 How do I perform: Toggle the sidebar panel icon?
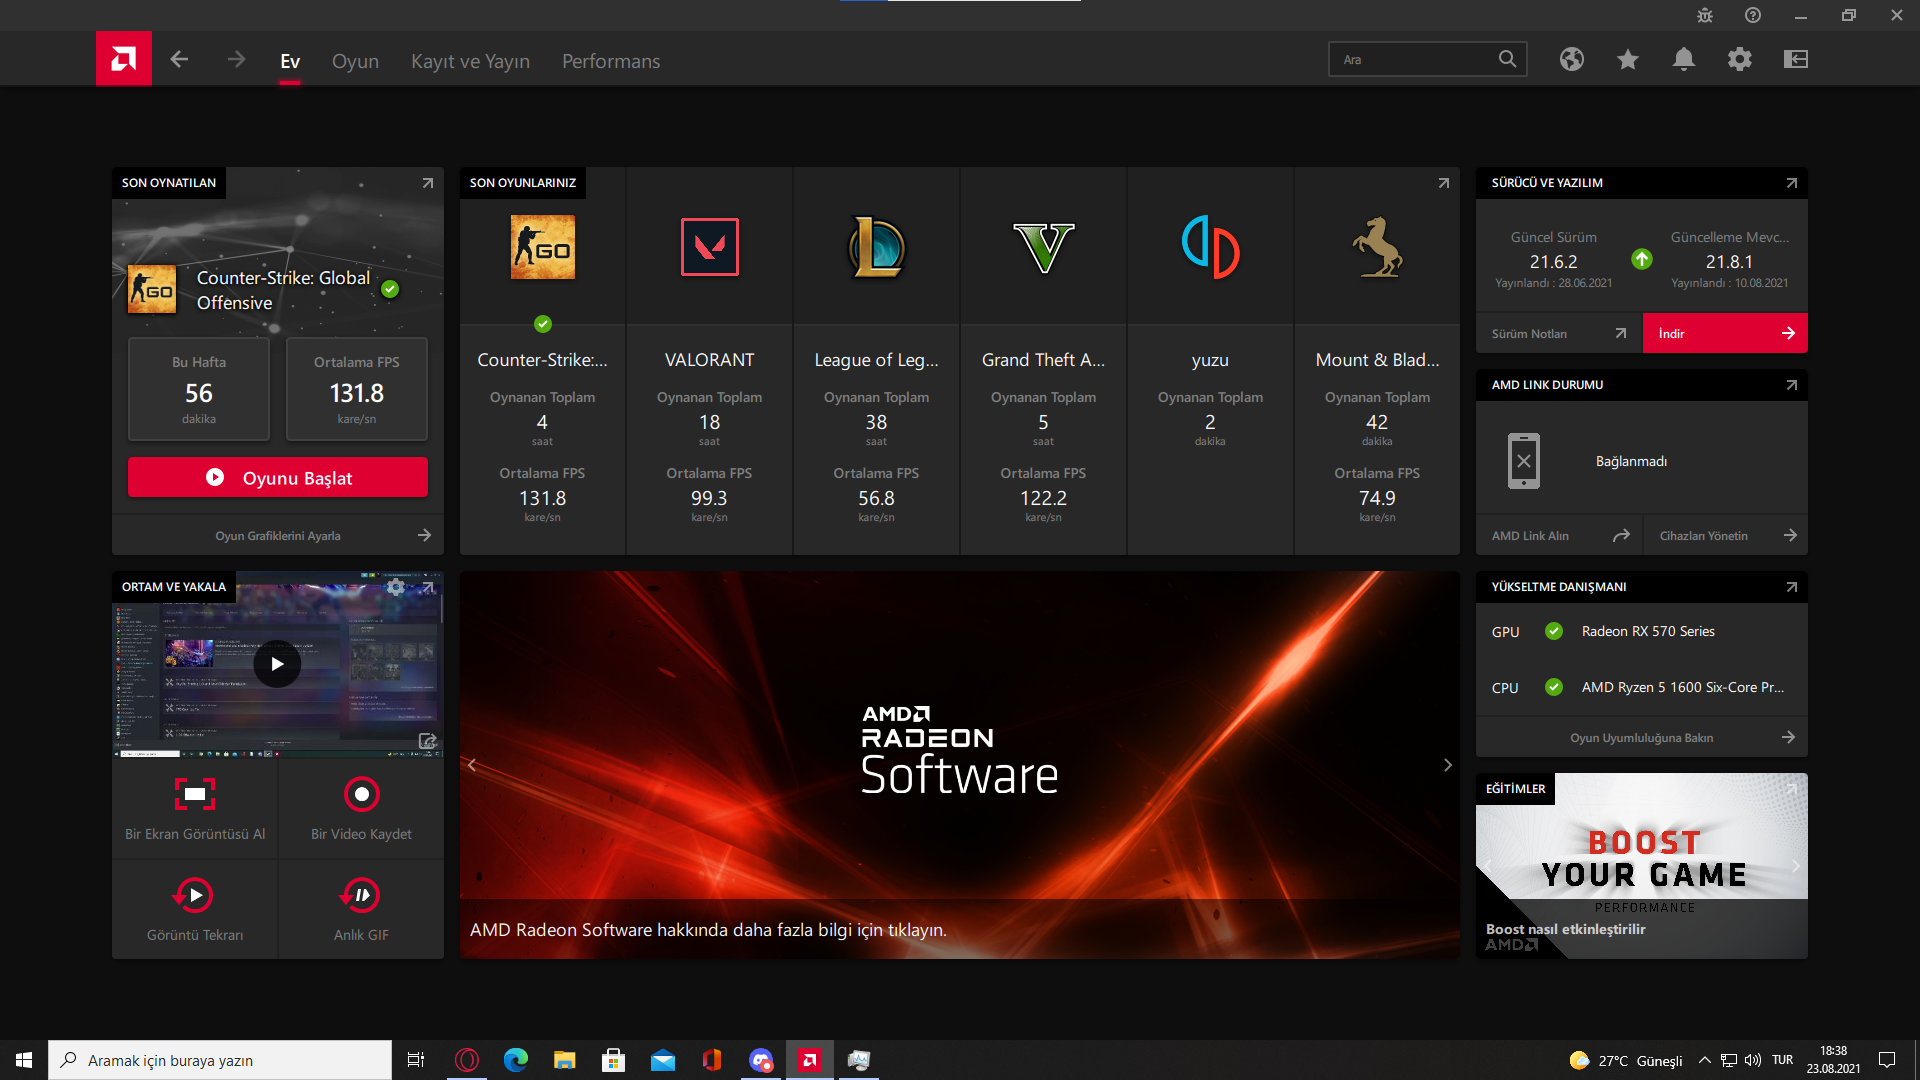(1796, 60)
